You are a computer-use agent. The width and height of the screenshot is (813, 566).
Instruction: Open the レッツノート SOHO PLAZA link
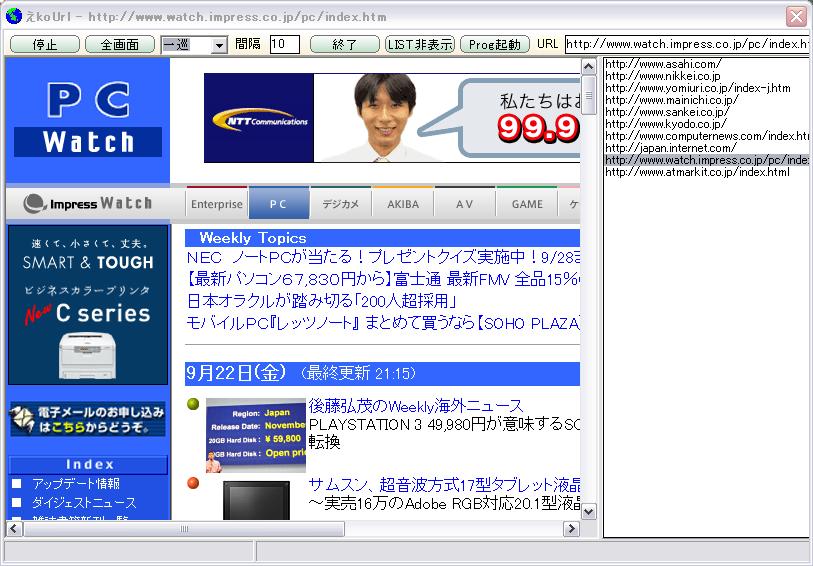(383, 323)
